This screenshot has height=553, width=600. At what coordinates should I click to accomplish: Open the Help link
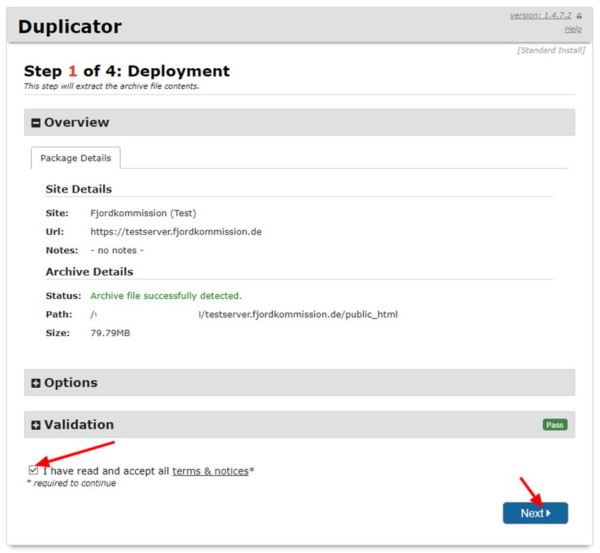click(x=573, y=29)
